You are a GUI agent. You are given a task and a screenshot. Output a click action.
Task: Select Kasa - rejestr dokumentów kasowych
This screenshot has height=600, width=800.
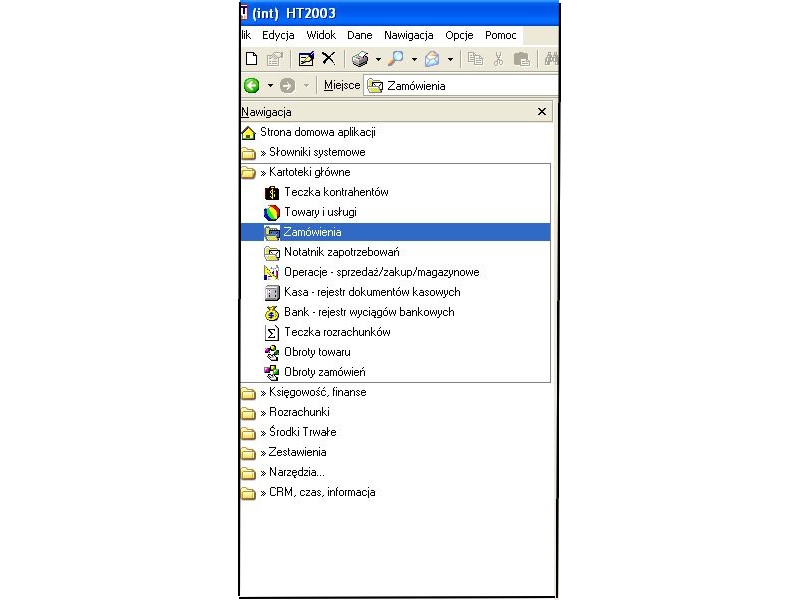pyautogui.click(x=372, y=292)
